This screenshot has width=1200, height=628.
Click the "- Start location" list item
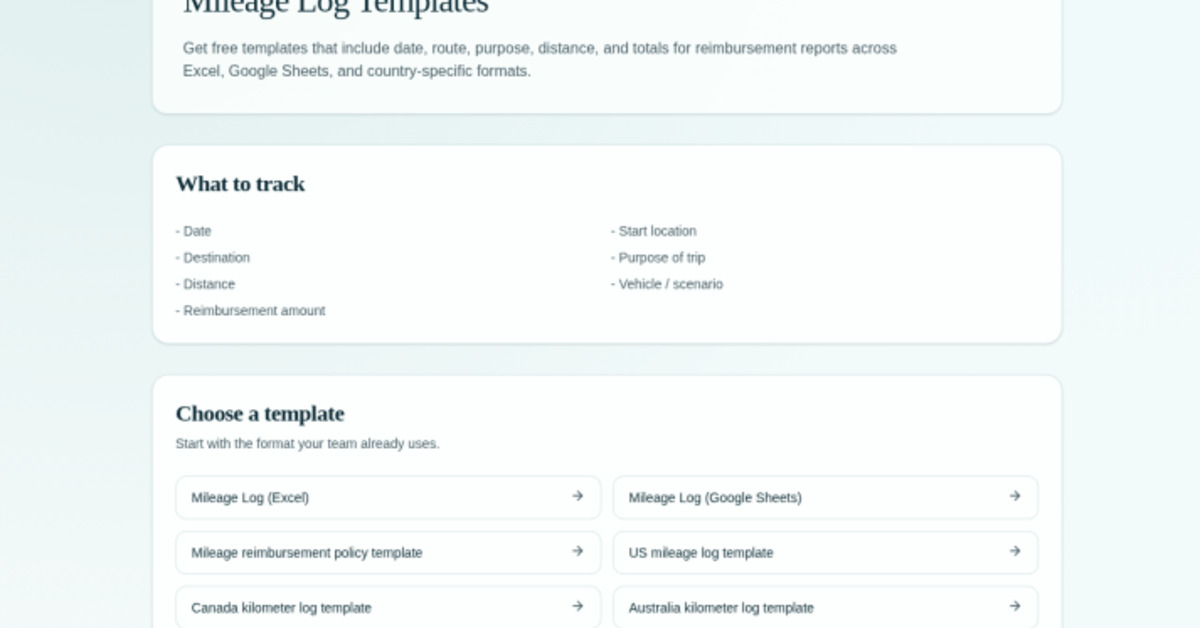pos(654,231)
